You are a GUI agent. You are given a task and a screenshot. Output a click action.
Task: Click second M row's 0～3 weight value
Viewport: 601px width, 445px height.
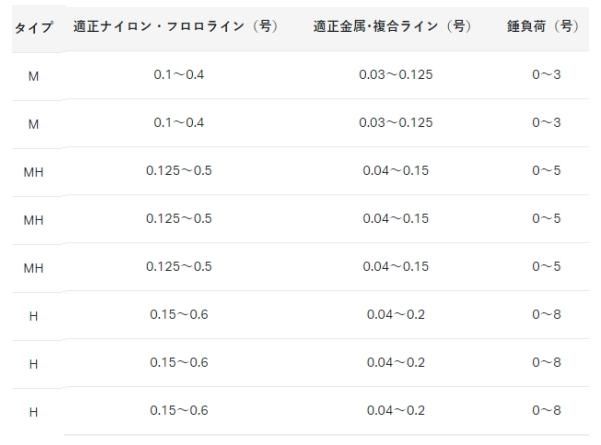pyautogui.click(x=546, y=122)
